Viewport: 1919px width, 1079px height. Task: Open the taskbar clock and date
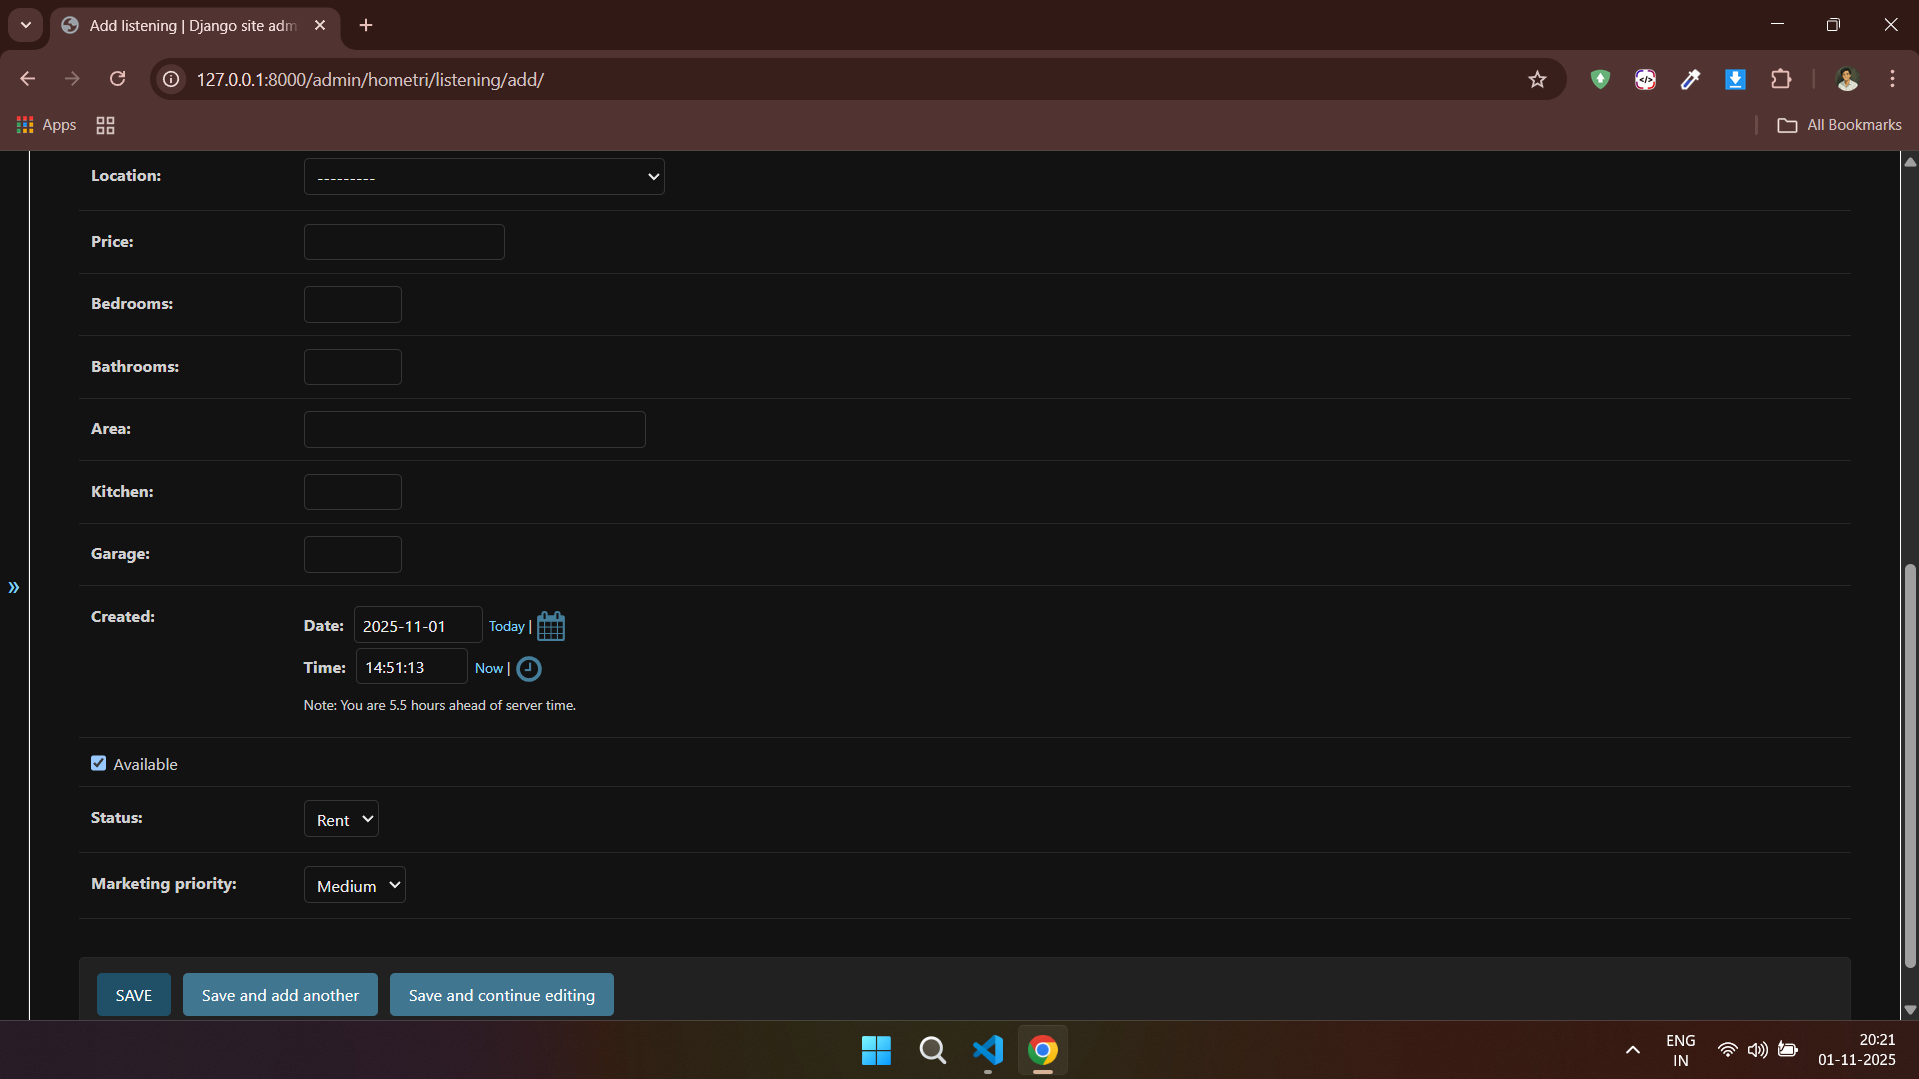click(x=1857, y=1050)
